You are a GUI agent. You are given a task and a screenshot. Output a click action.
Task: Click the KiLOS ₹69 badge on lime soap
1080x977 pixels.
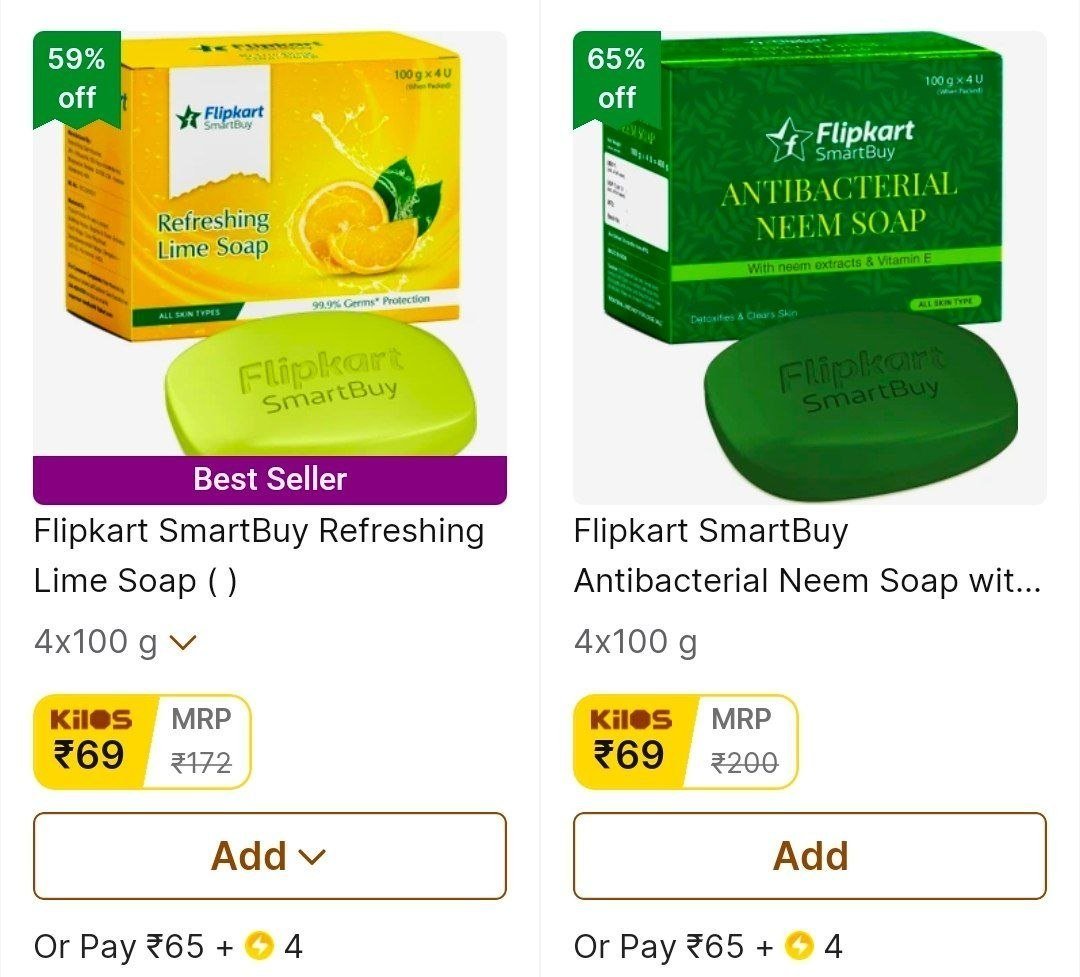click(92, 740)
